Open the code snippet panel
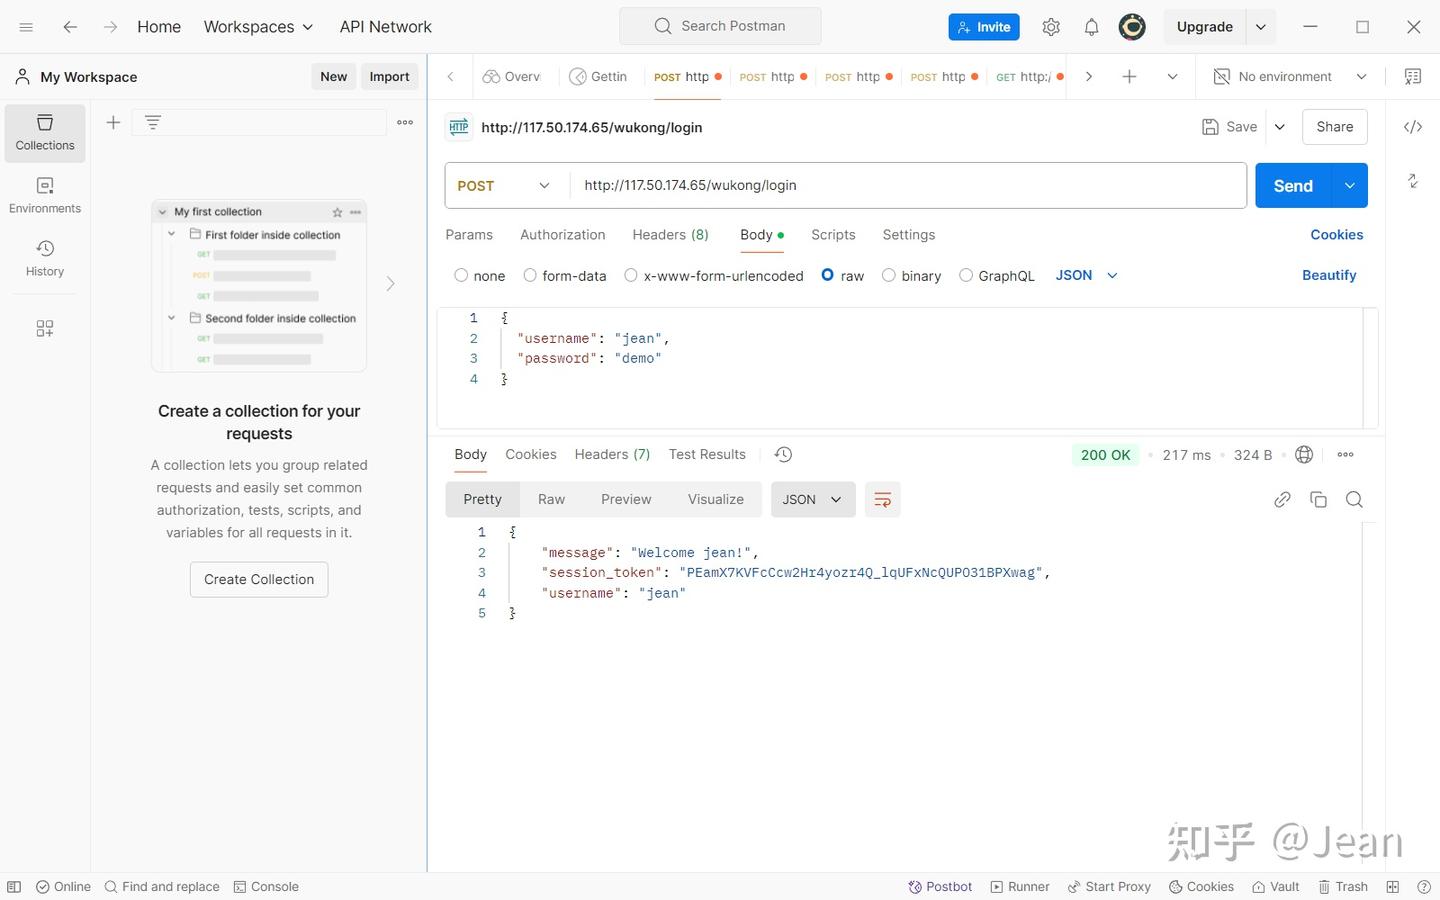The image size is (1440, 900). tap(1413, 127)
